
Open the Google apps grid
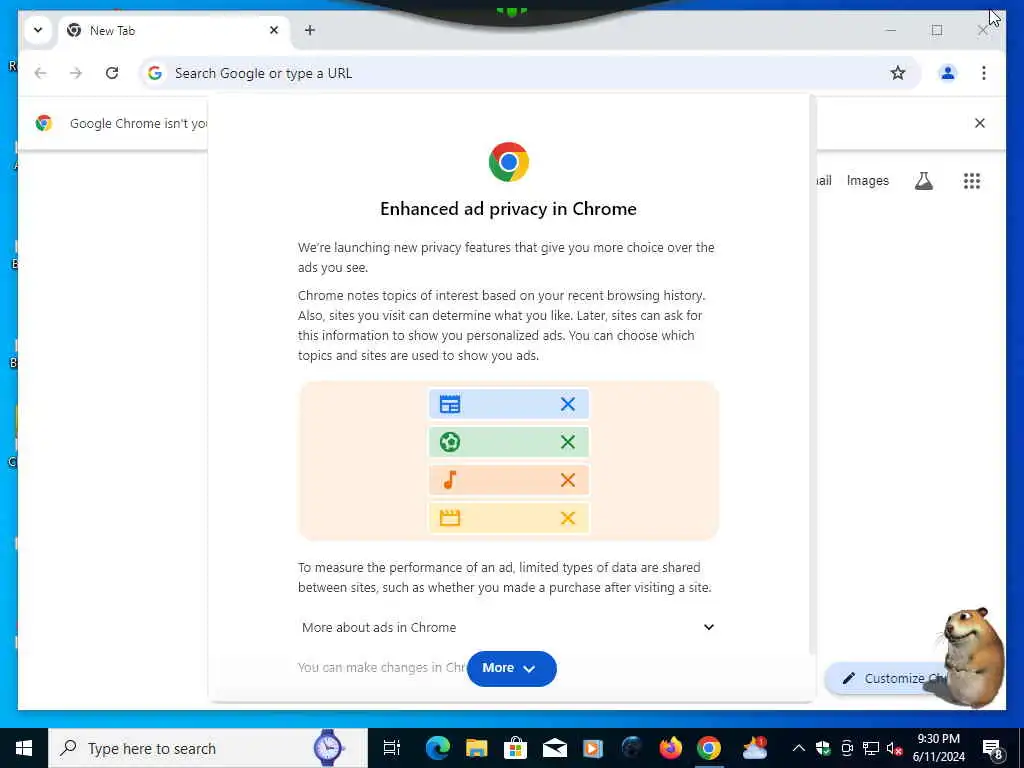pos(972,181)
